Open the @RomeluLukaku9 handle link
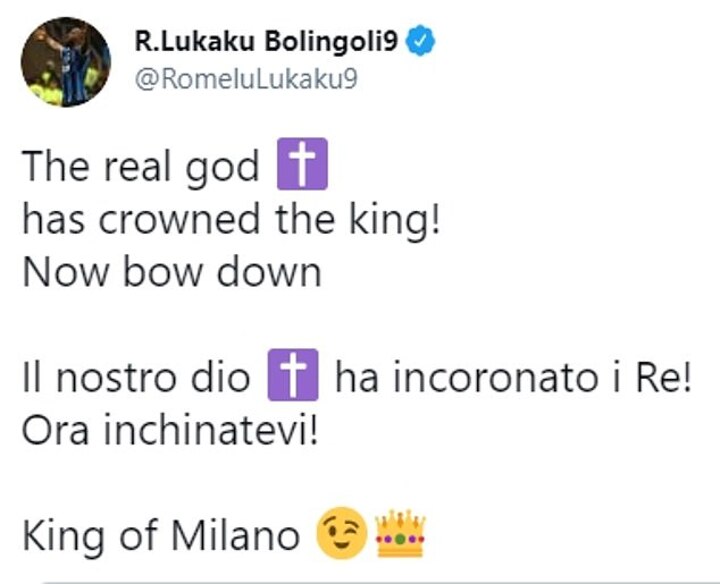720x584 pixels. pyautogui.click(x=244, y=80)
